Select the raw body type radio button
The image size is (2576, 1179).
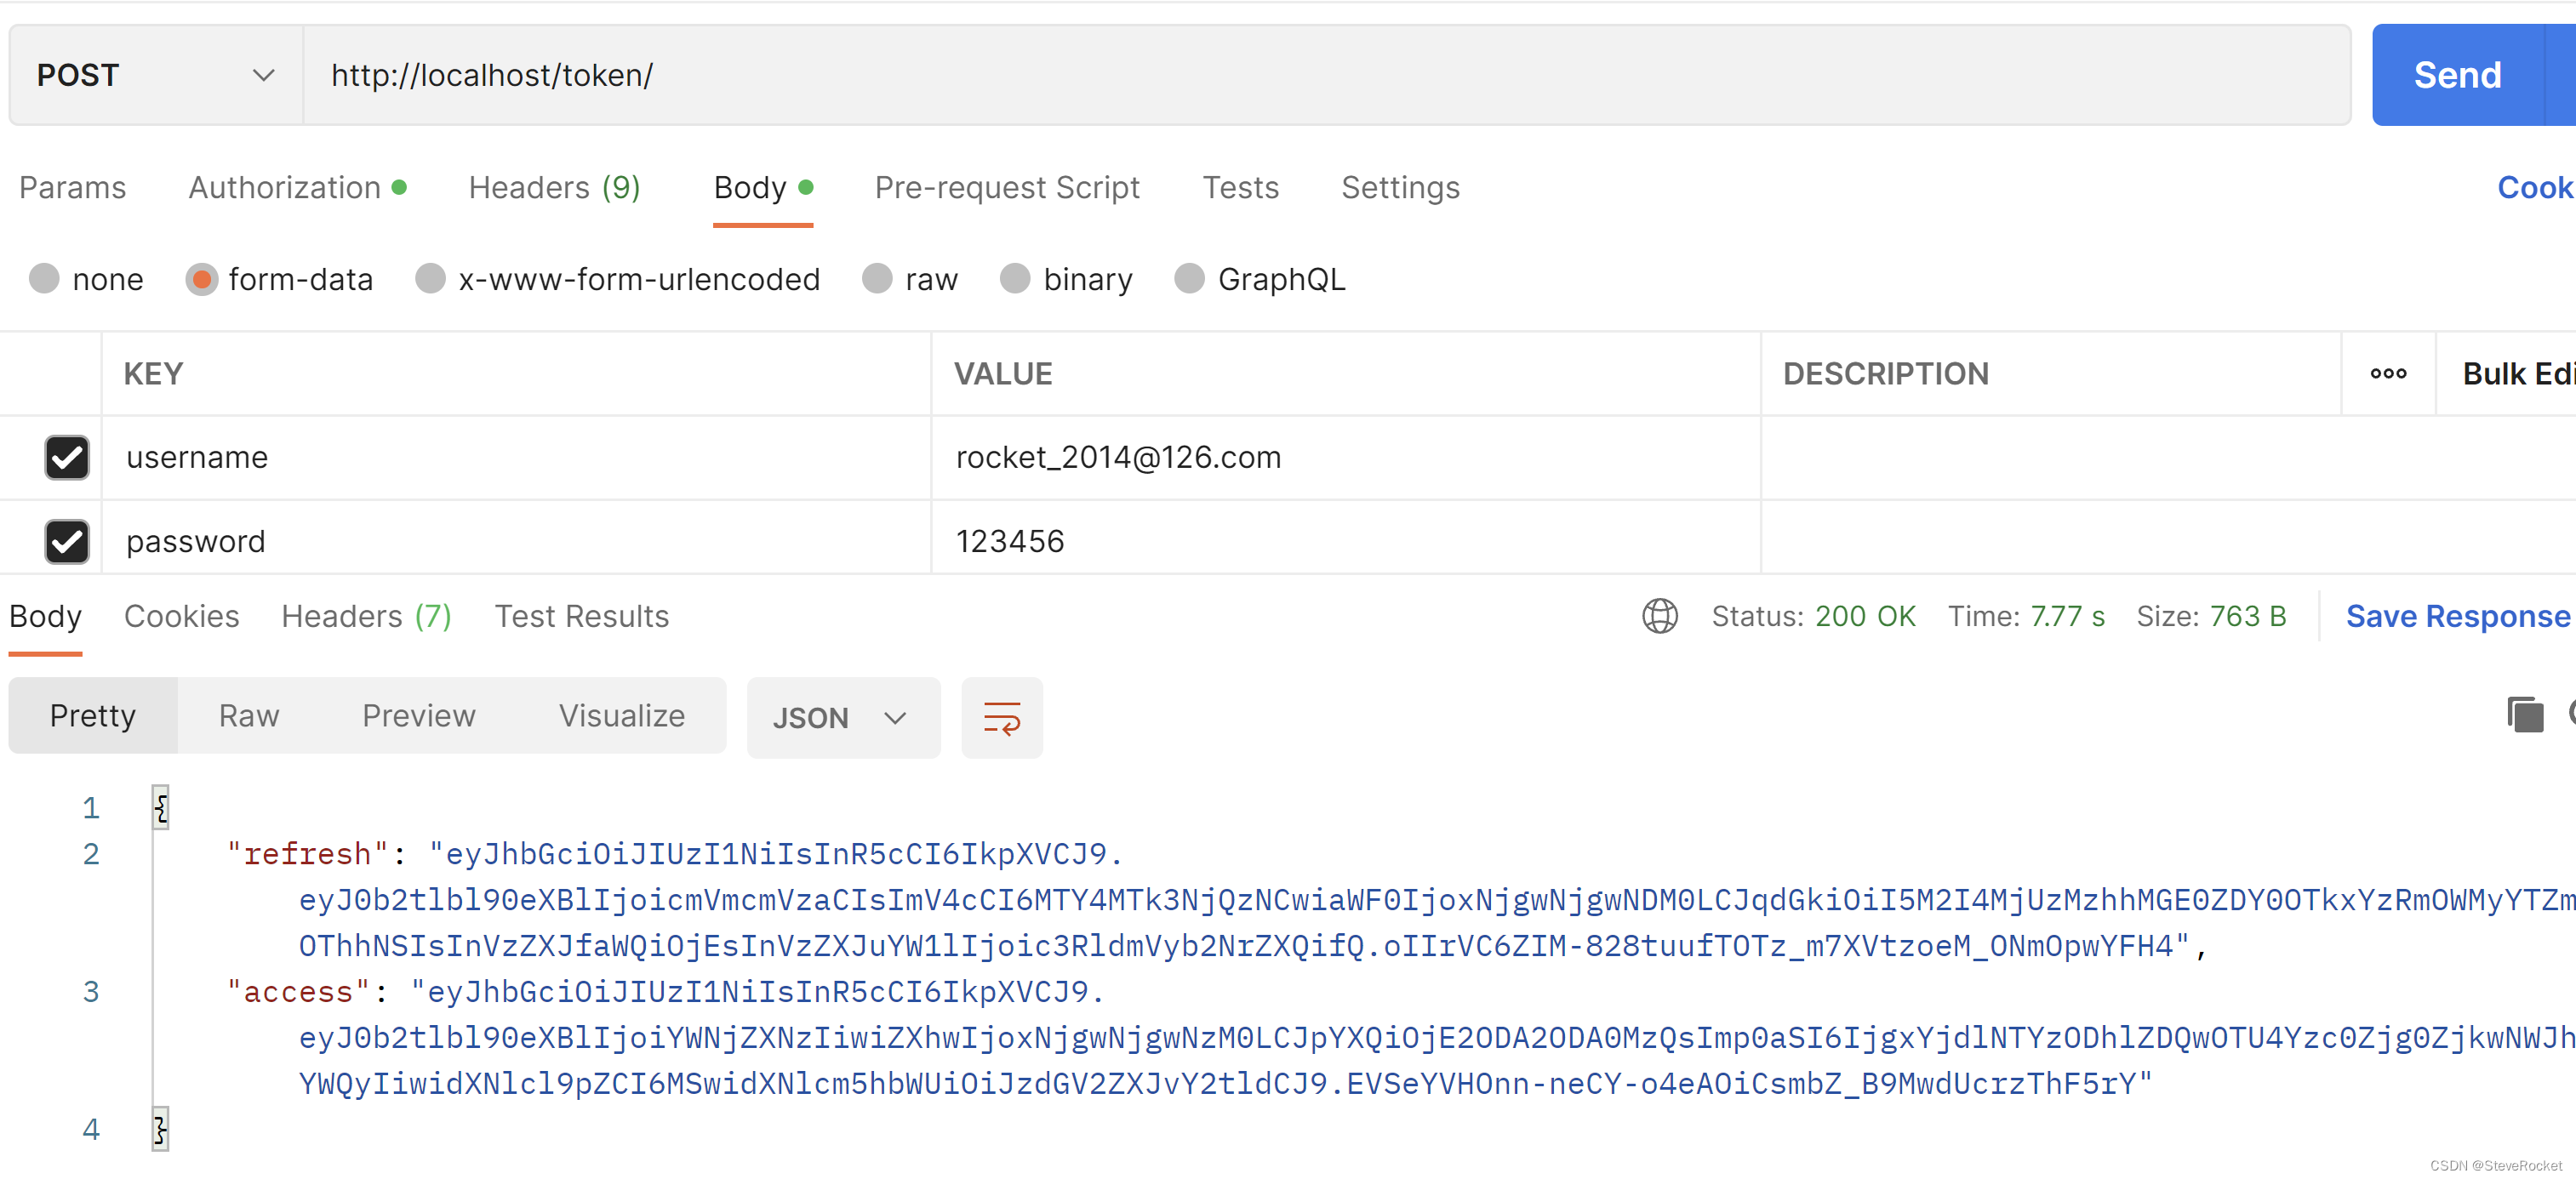877,279
